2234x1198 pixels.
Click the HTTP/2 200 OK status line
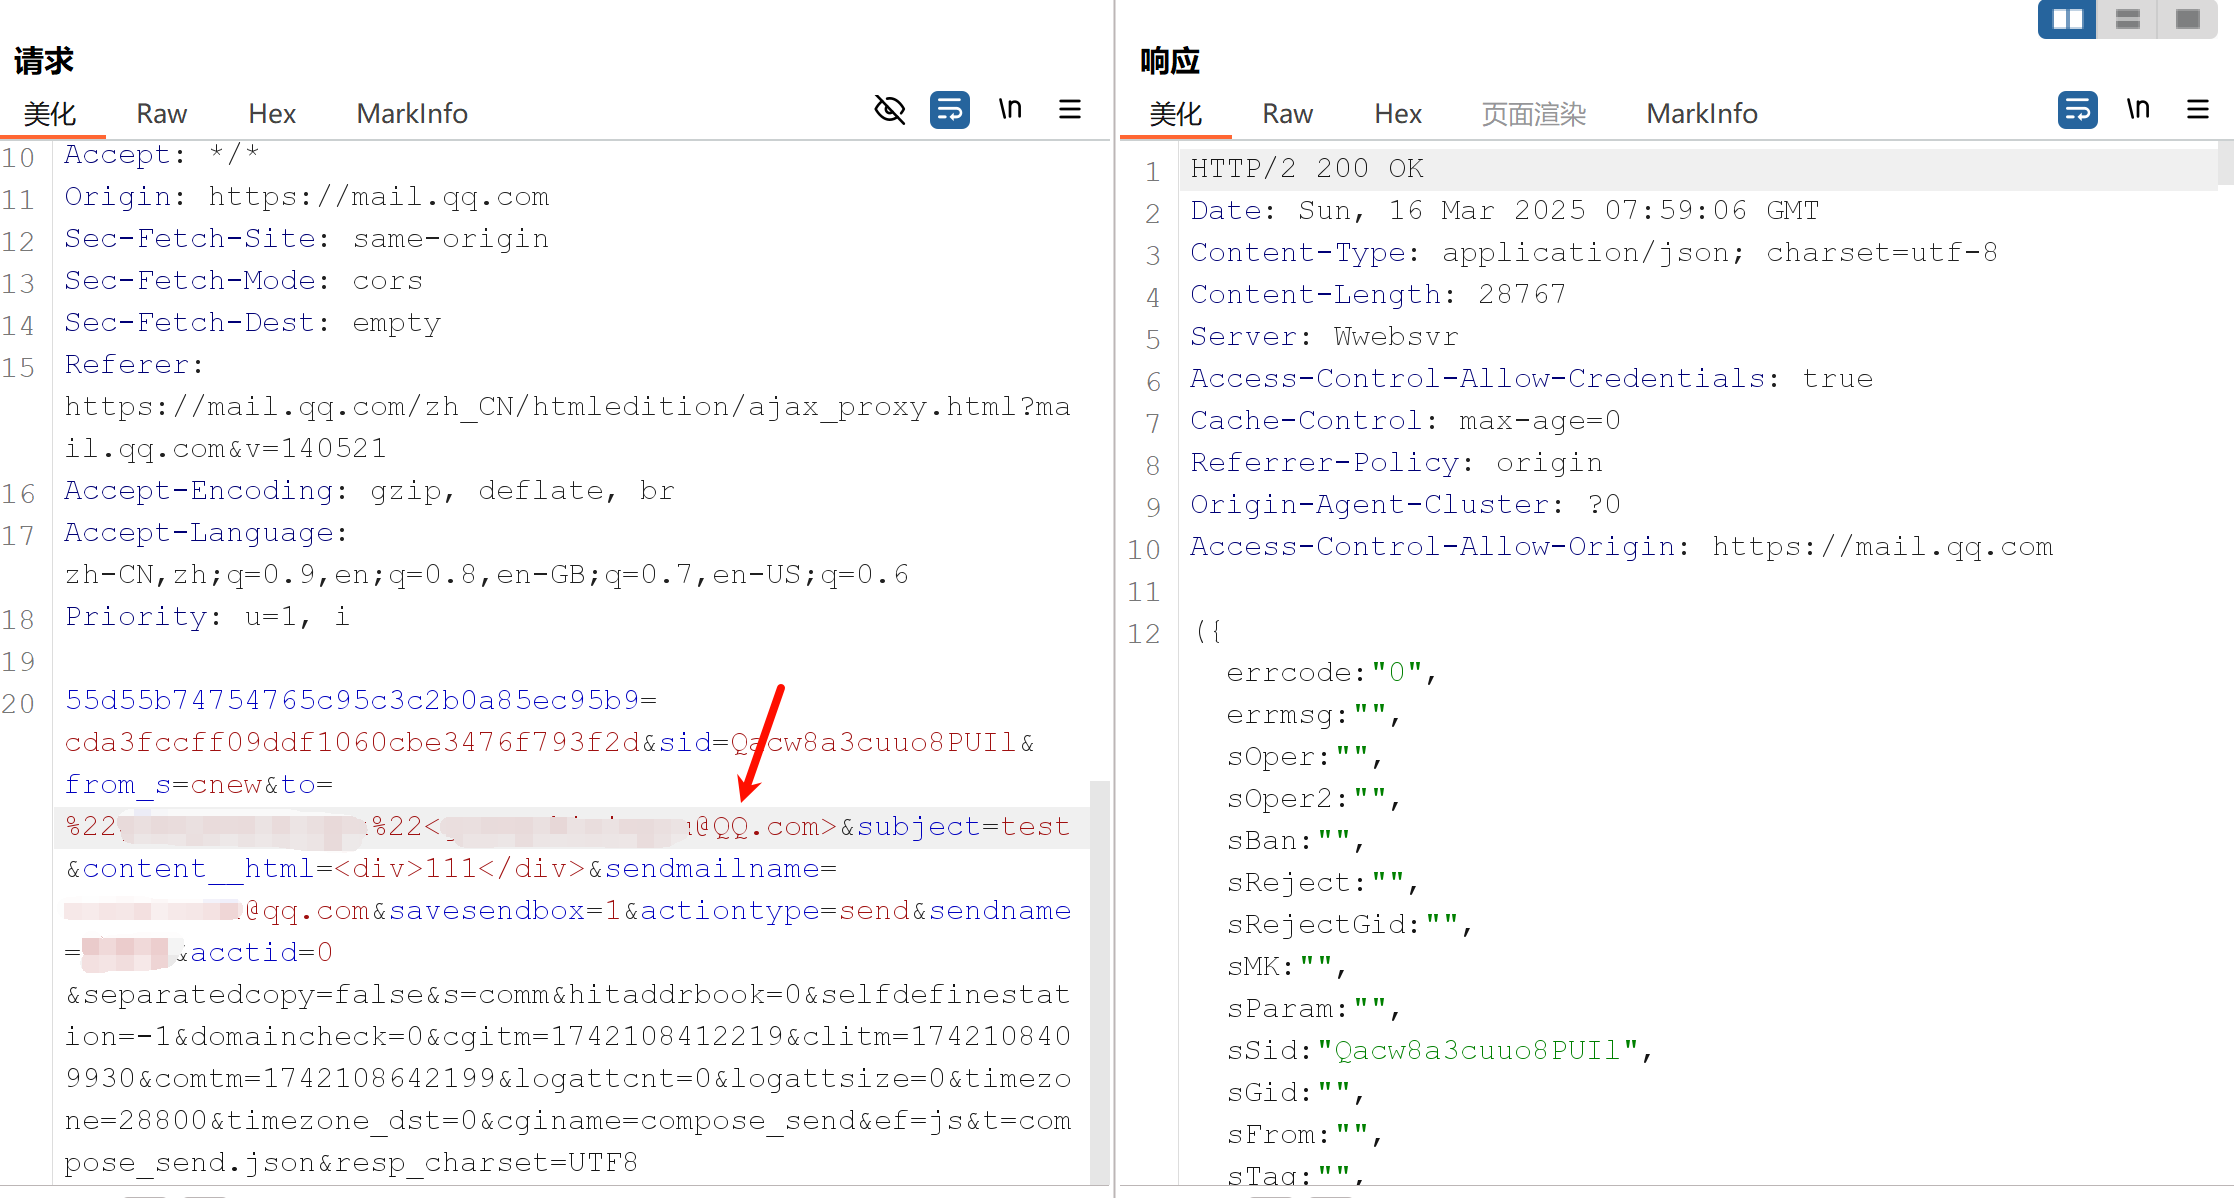pyautogui.click(x=1307, y=168)
